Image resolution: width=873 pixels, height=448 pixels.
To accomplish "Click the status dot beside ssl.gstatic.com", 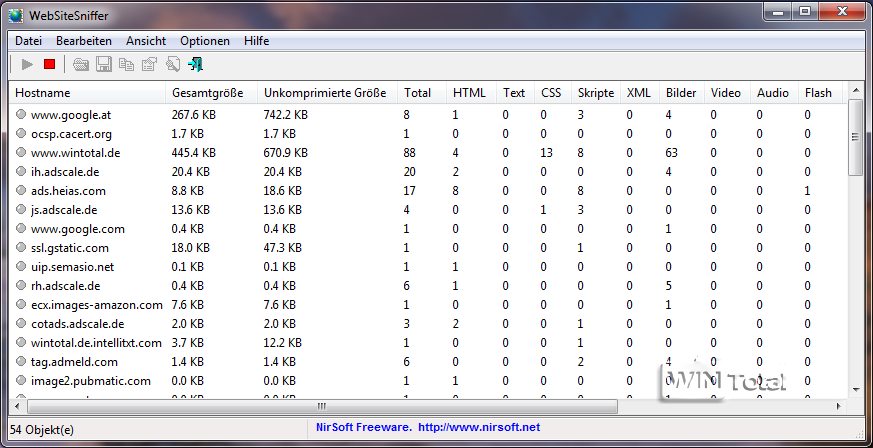I will click(x=21, y=247).
